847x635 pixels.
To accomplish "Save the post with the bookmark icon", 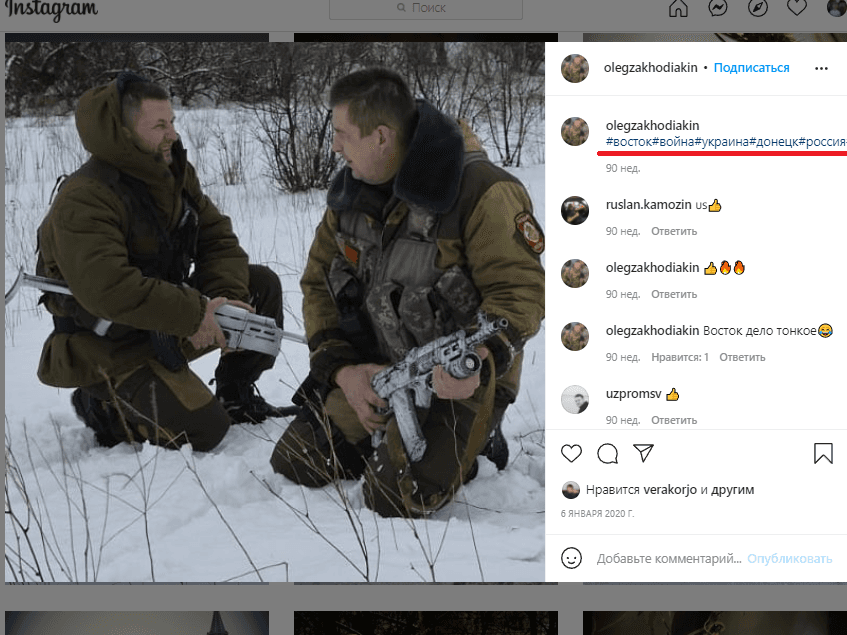I will point(823,453).
